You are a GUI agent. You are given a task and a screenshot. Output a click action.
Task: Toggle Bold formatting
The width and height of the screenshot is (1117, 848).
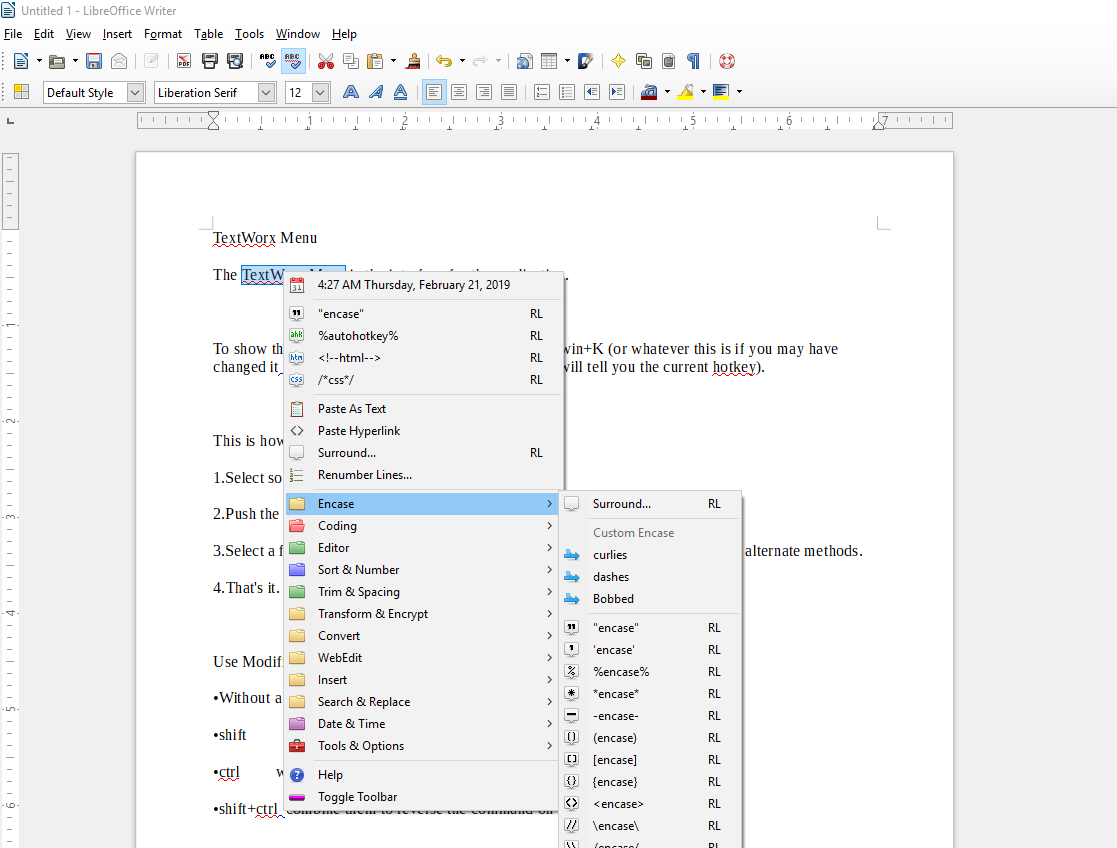350,92
